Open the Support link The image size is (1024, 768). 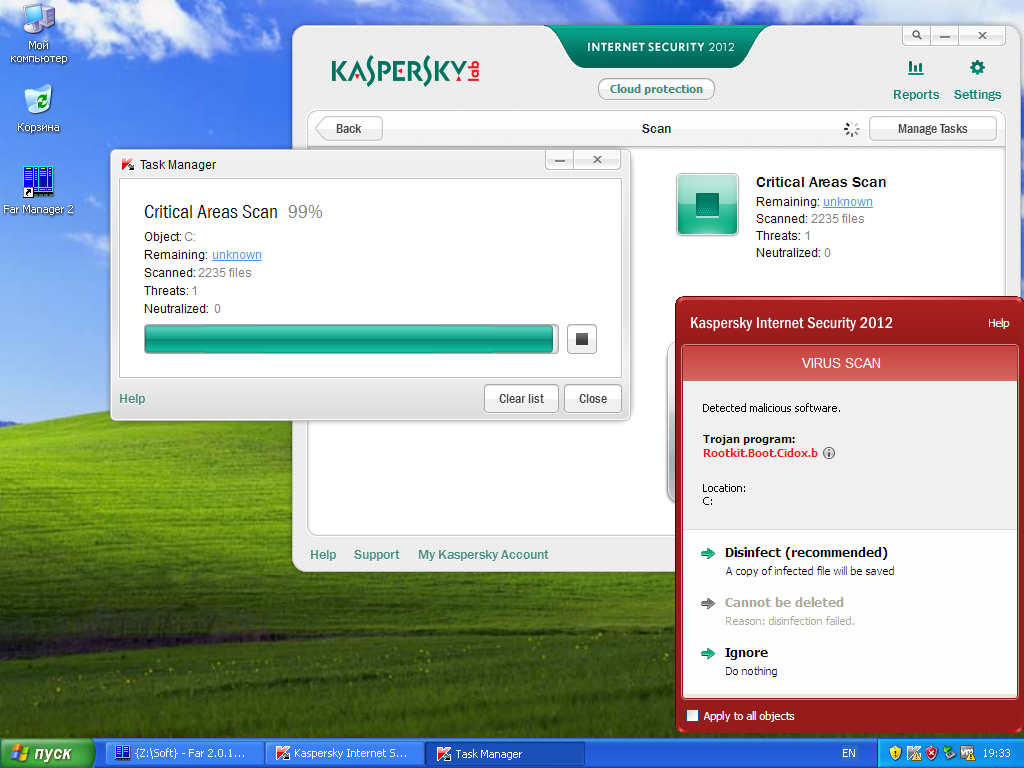pyautogui.click(x=376, y=554)
